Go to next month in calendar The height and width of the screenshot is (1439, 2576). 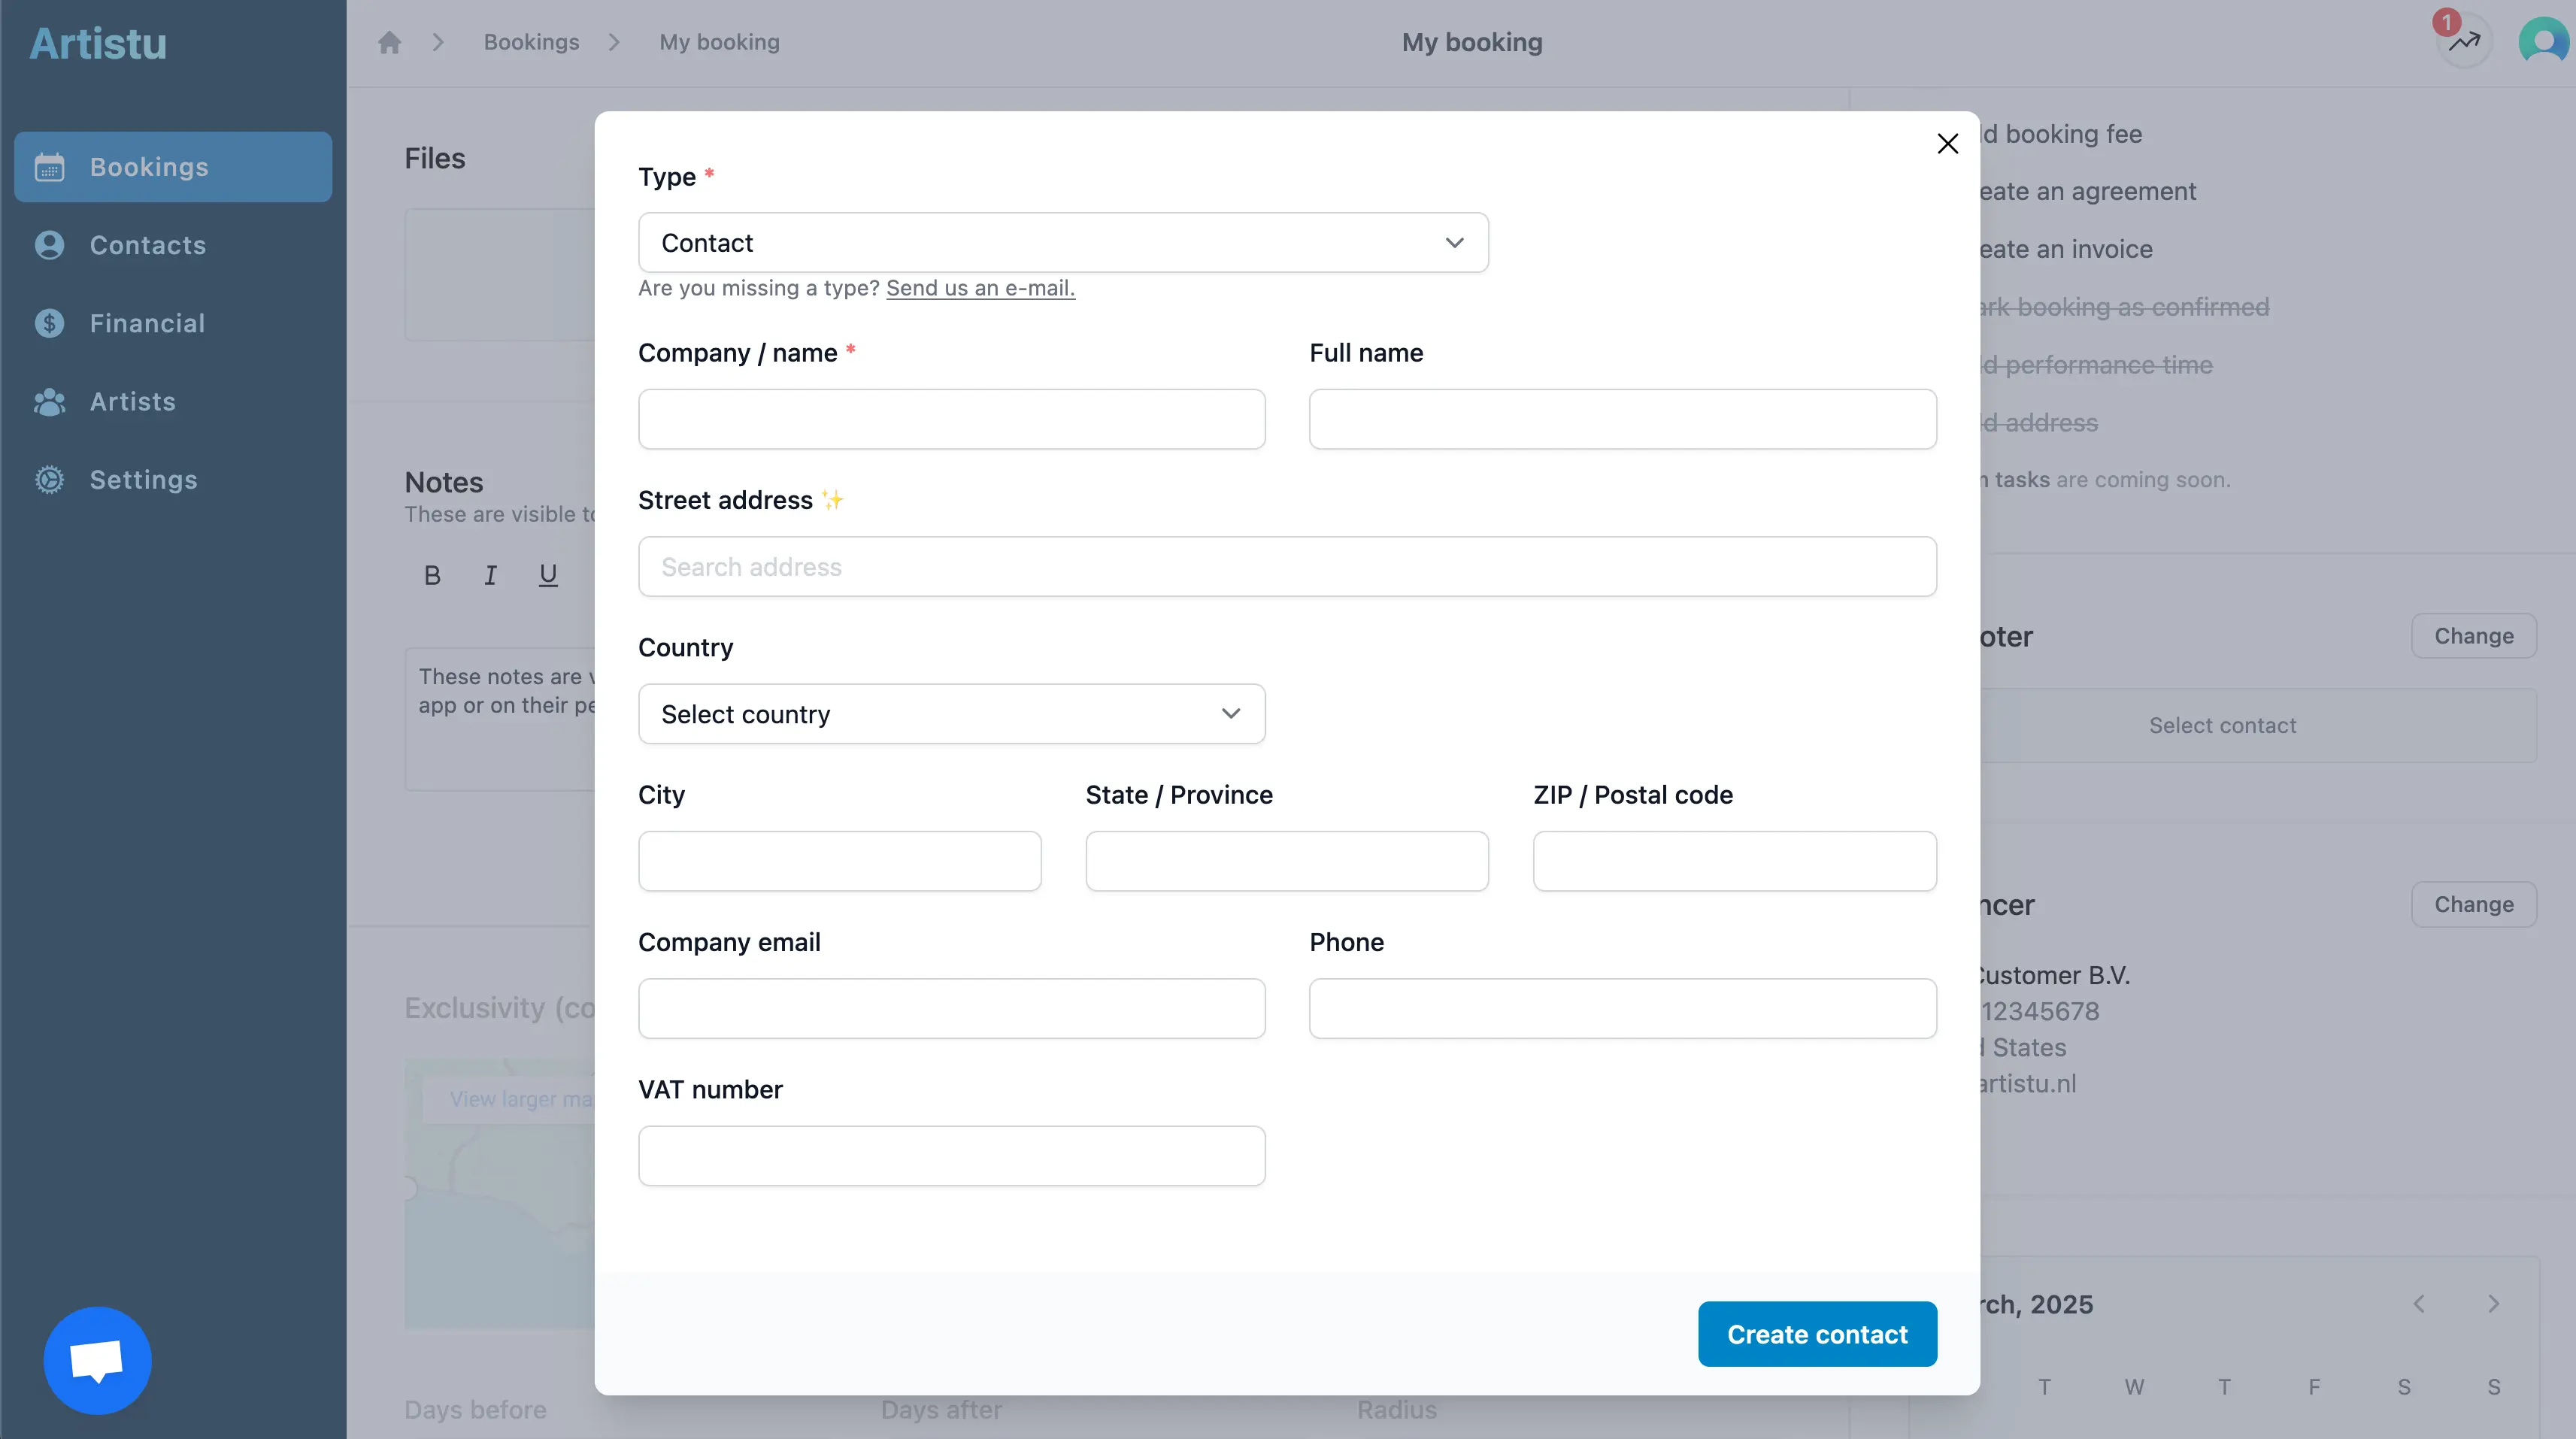2493,1303
